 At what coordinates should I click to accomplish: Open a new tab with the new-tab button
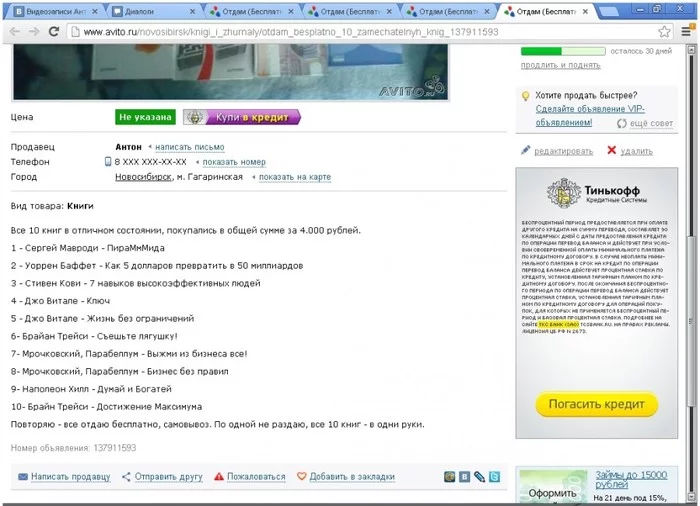coord(608,12)
